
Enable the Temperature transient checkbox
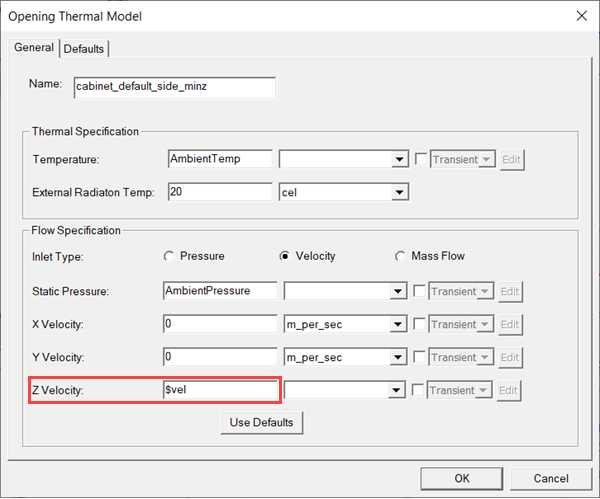421,159
